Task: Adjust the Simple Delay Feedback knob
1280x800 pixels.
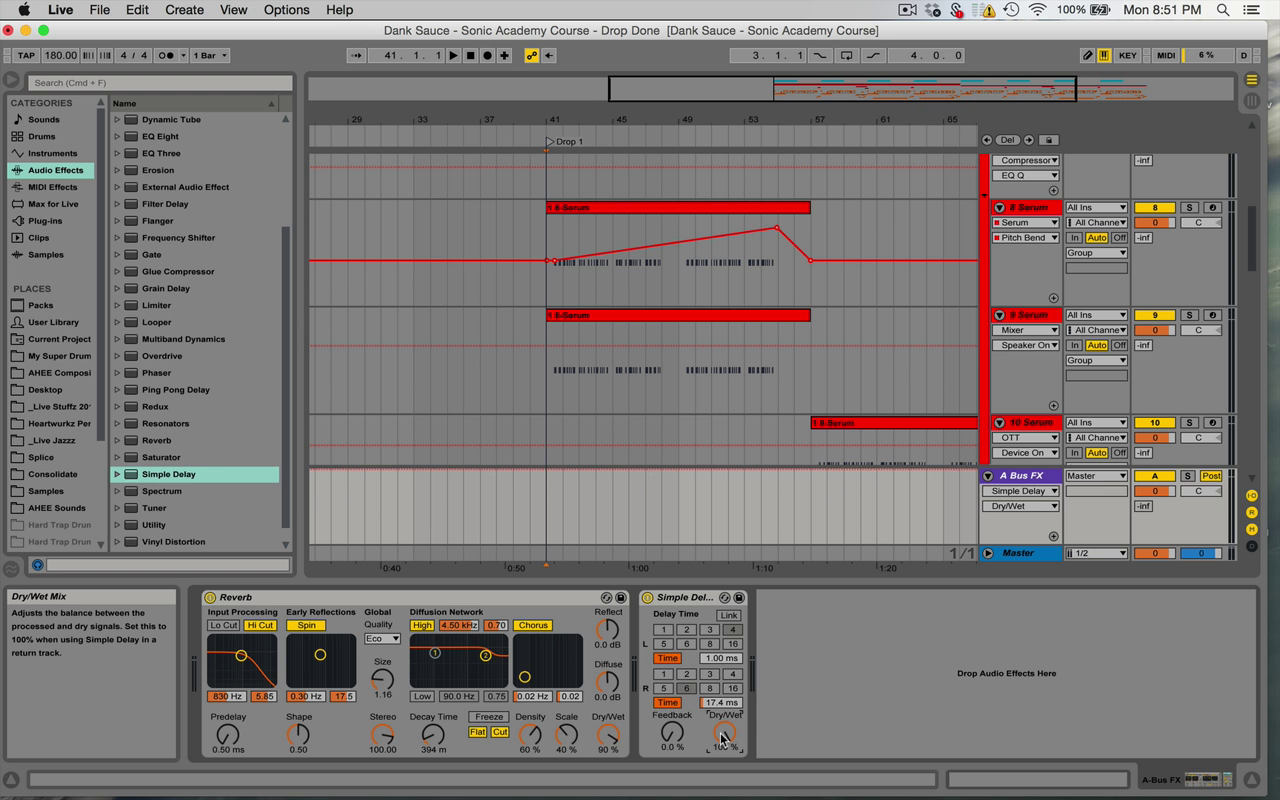Action: pyautogui.click(x=672, y=732)
